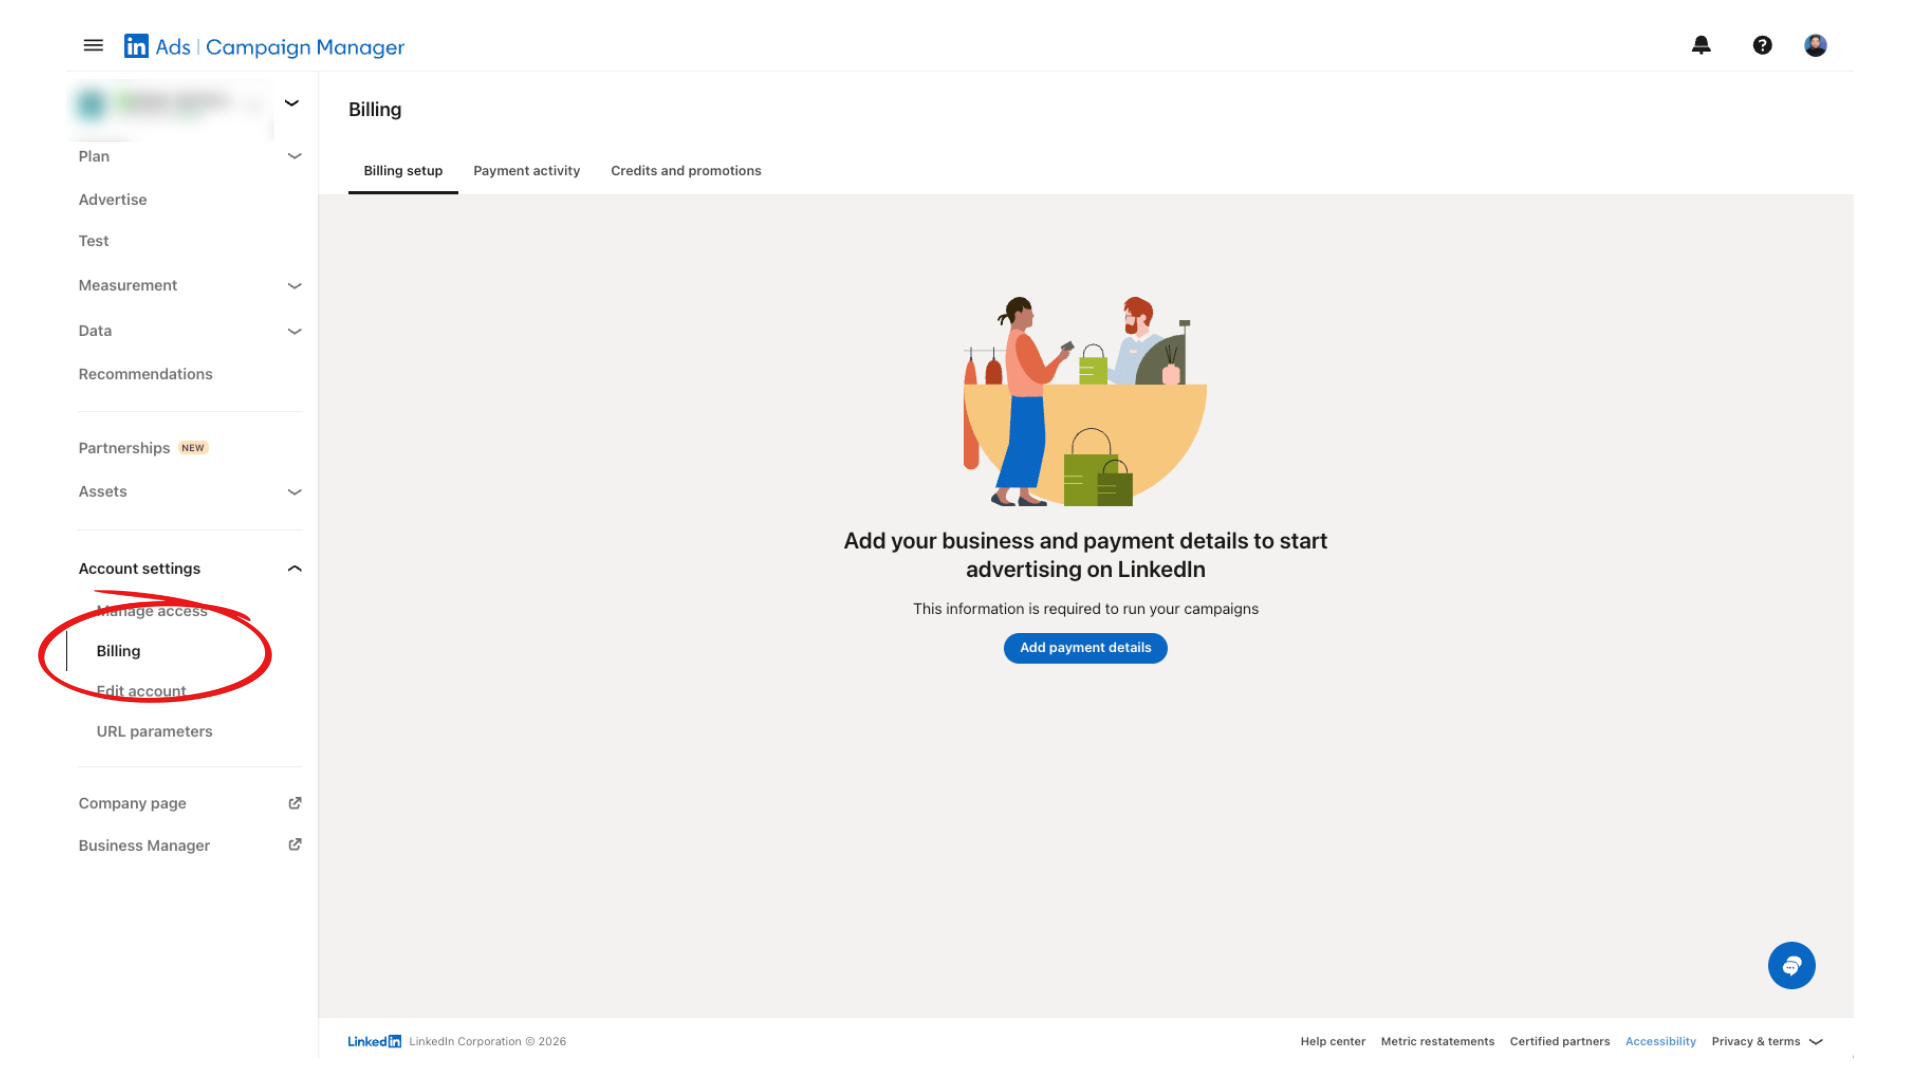Screen dimensions: 1920x1080
Task: Open Privacy & terms dropdown
Action: pos(1767,1041)
